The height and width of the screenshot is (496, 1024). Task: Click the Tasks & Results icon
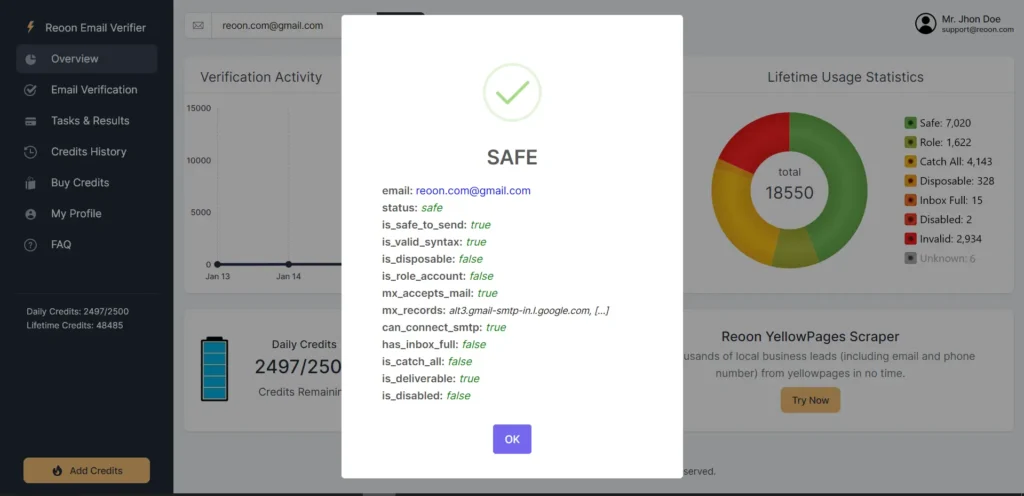31,121
